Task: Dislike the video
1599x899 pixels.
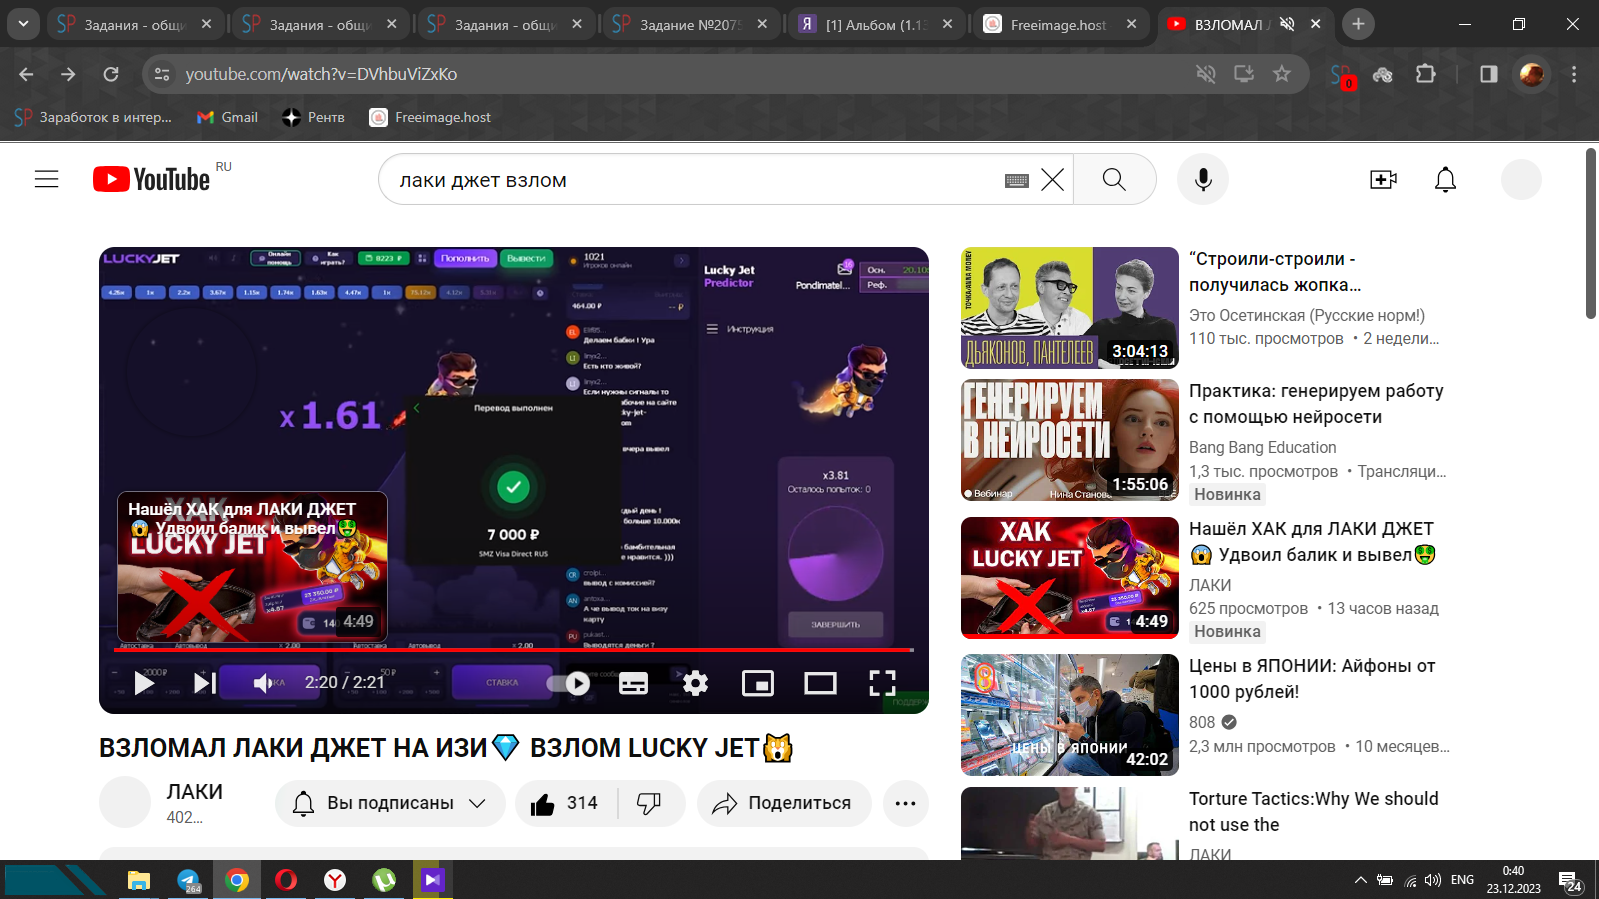Action: (650, 803)
